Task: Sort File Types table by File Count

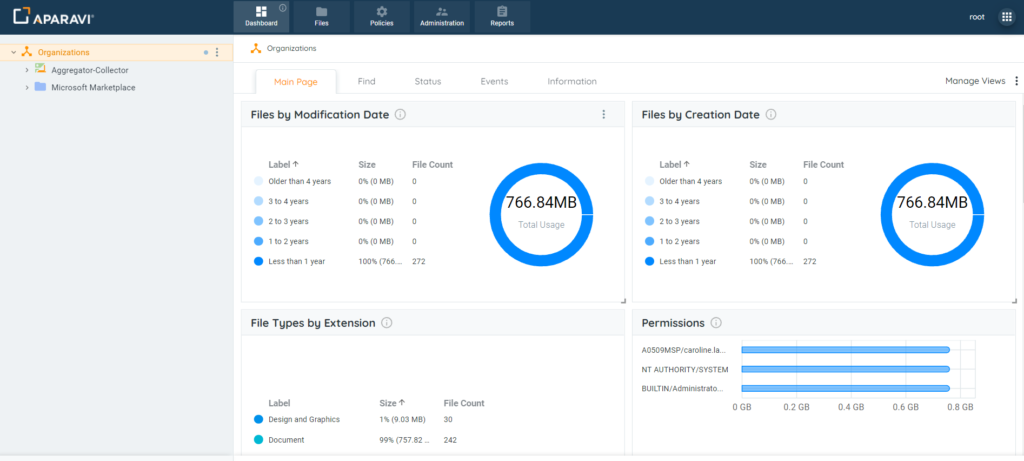Action: [464, 403]
